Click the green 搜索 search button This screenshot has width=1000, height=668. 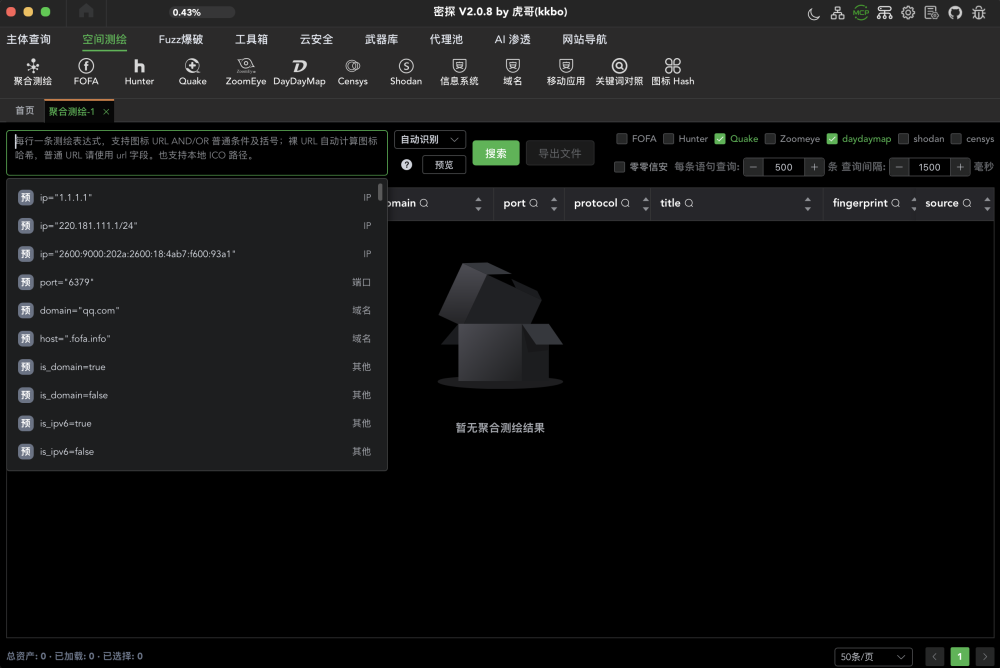tap(496, 153)
